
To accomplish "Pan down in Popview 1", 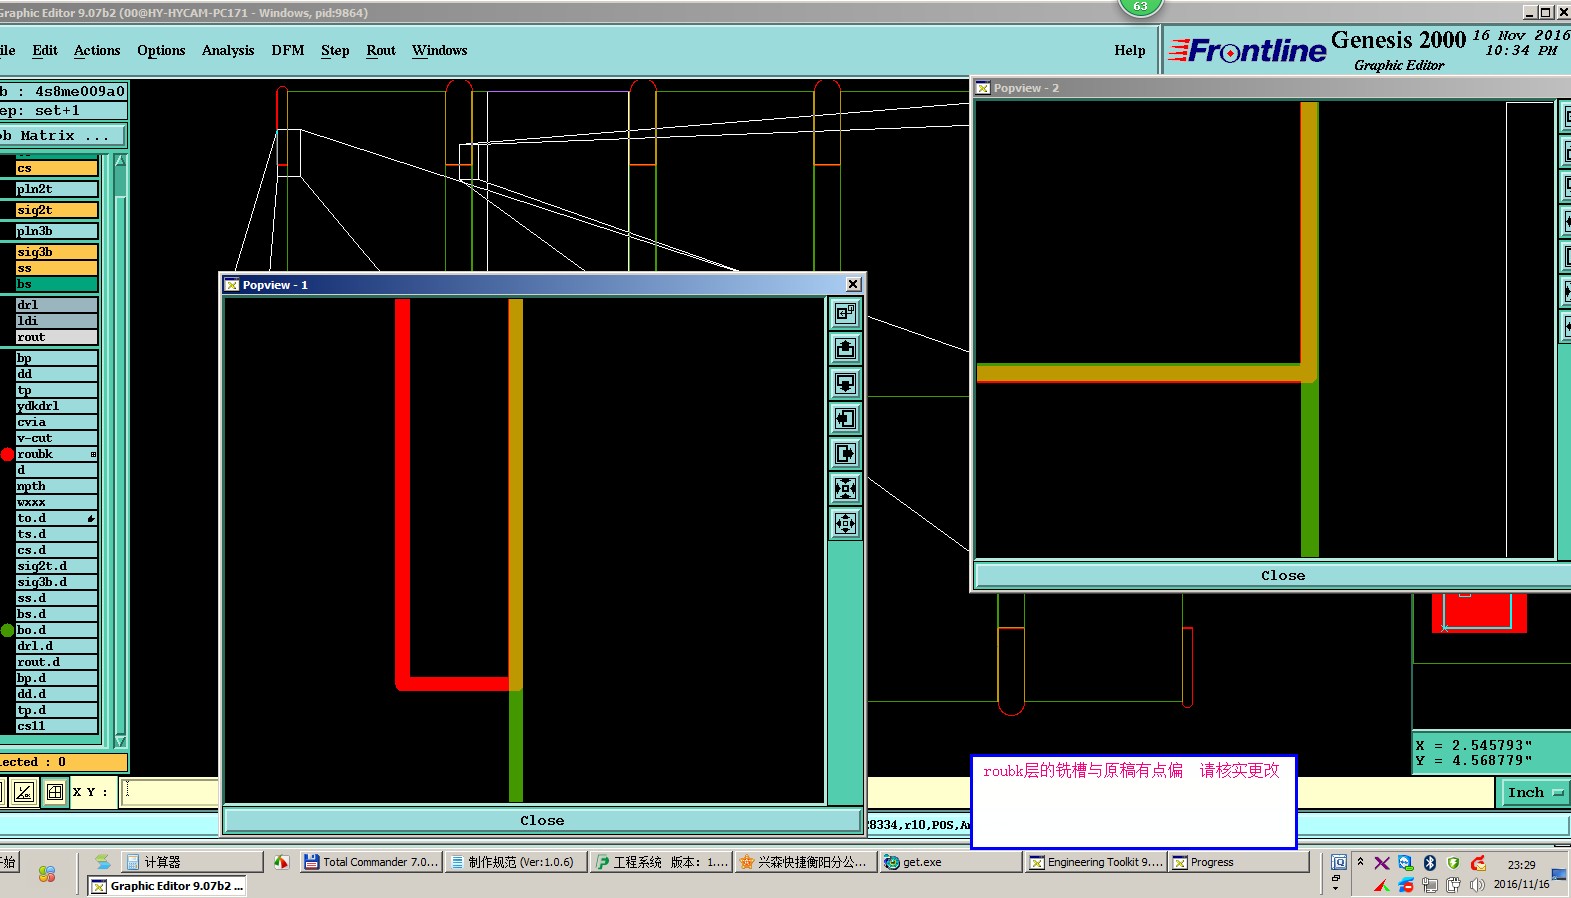I will click(x=845, y=384).
